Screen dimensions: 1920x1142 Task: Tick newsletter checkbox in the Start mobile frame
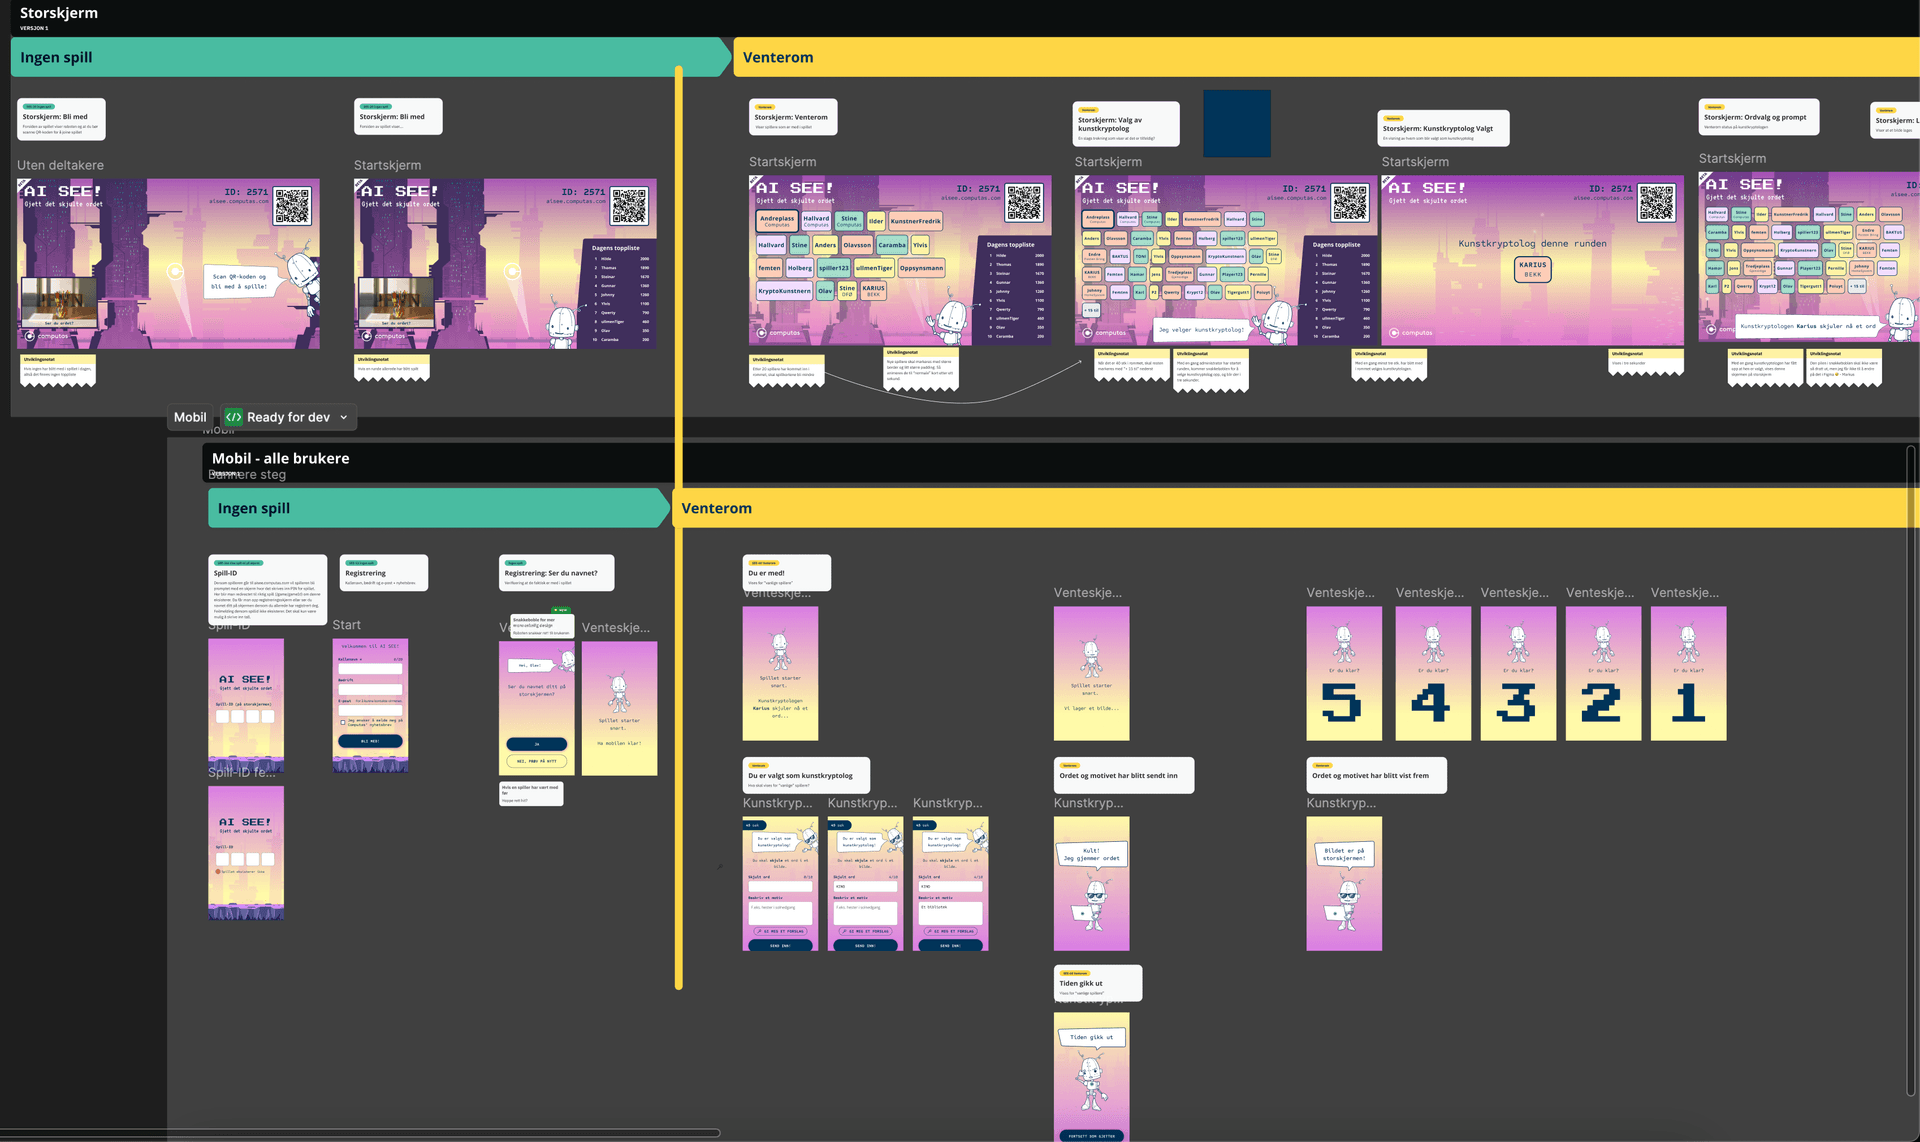tap(343, 722)
